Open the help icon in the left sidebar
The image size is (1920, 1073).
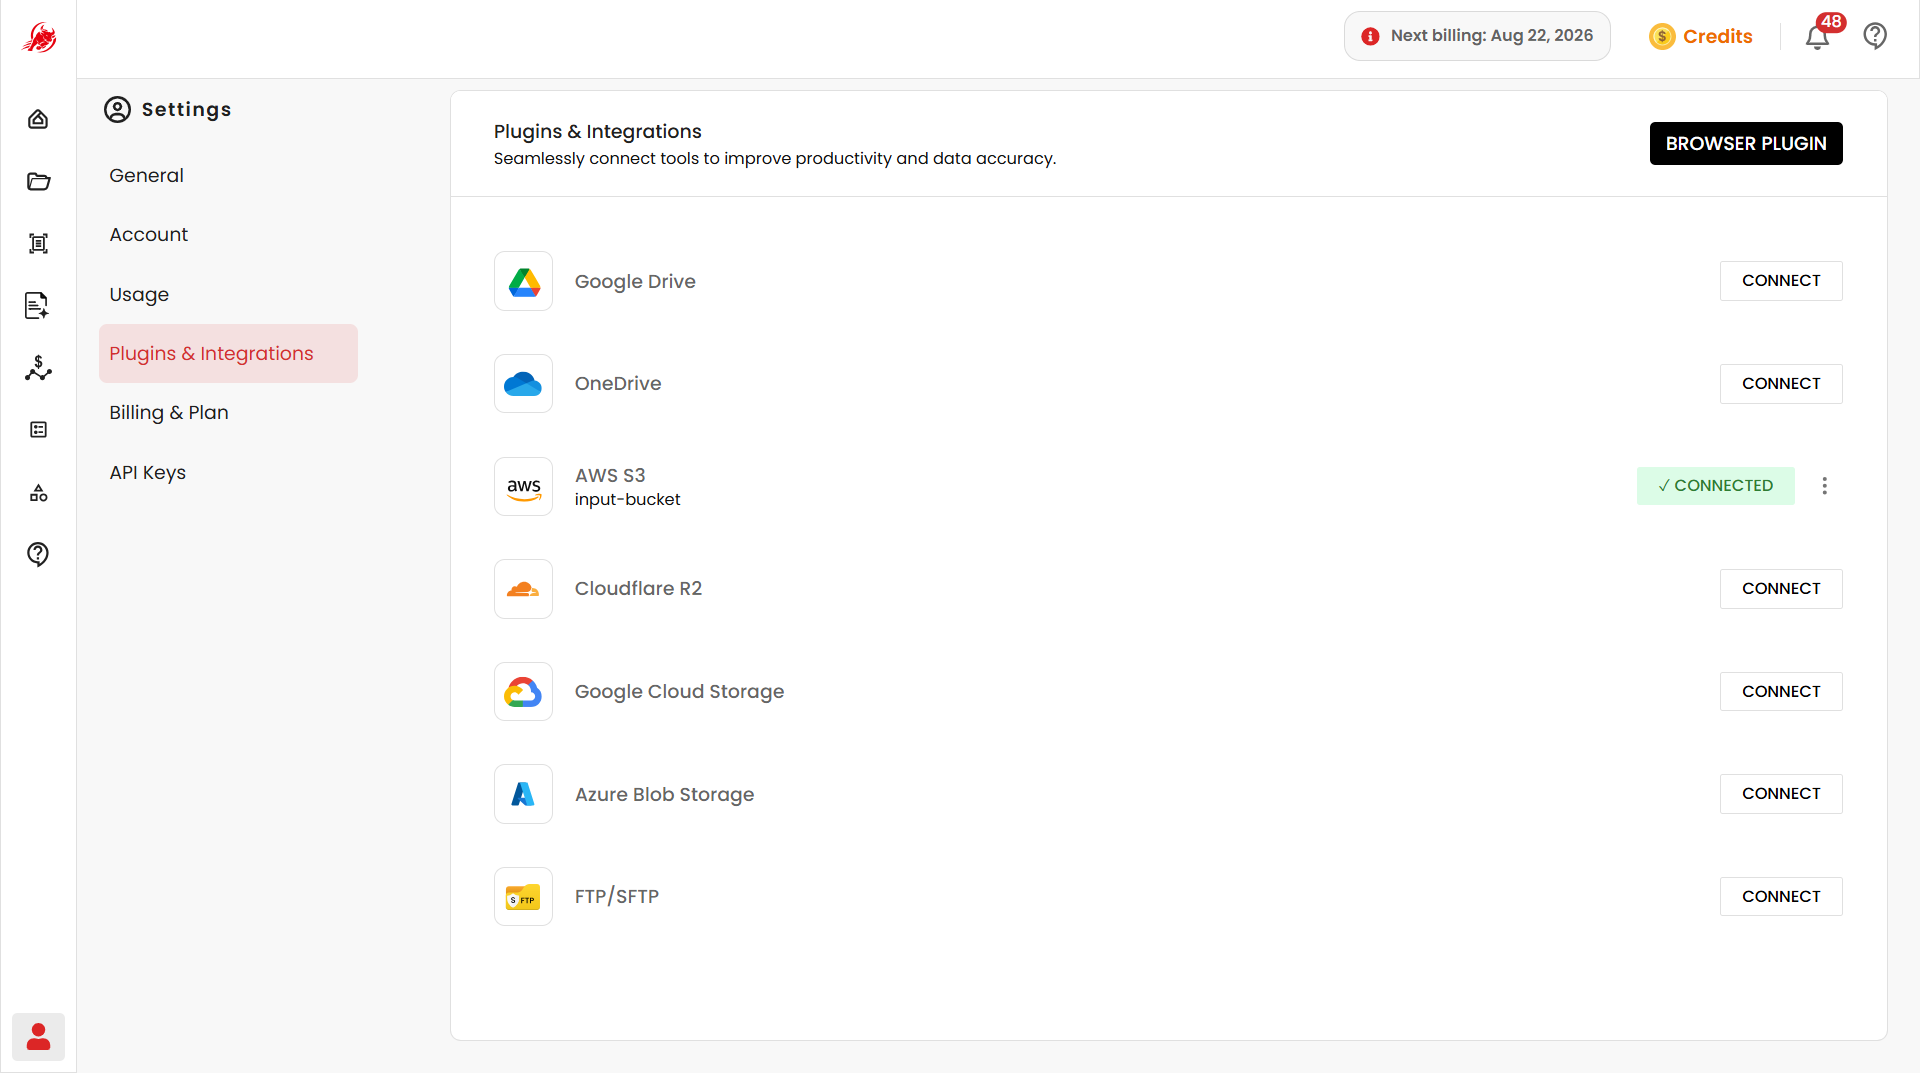tap(38, 554)
